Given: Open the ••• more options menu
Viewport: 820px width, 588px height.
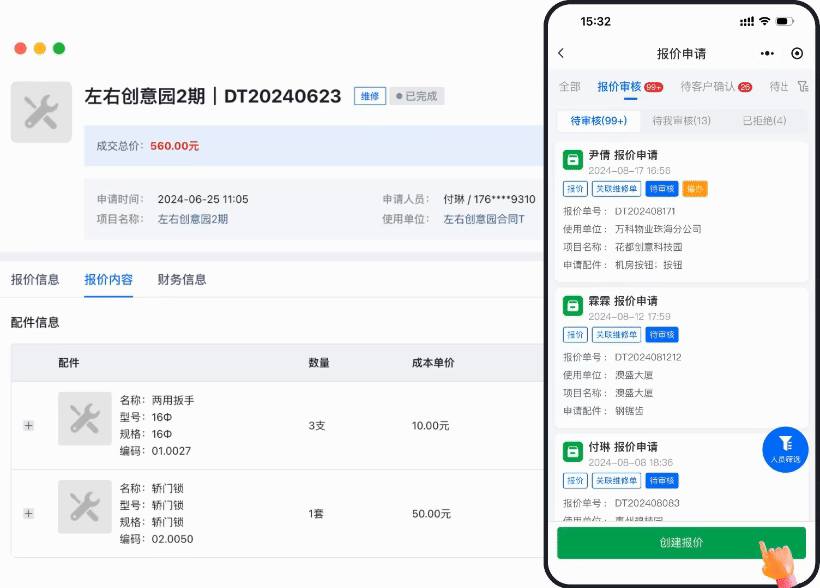Looking at the screenshot, I should pos(767,53).
